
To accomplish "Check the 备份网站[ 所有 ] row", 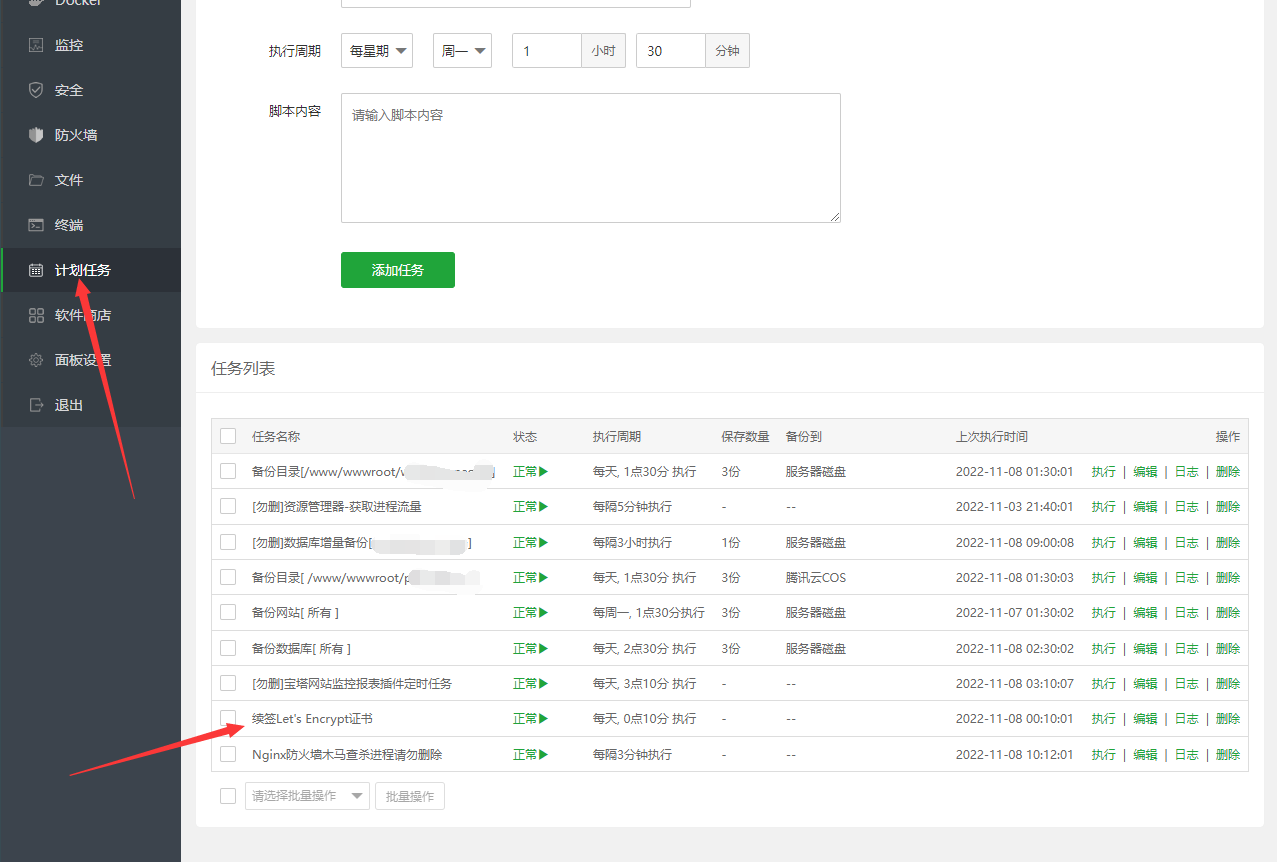I will [x=228, y=612].
